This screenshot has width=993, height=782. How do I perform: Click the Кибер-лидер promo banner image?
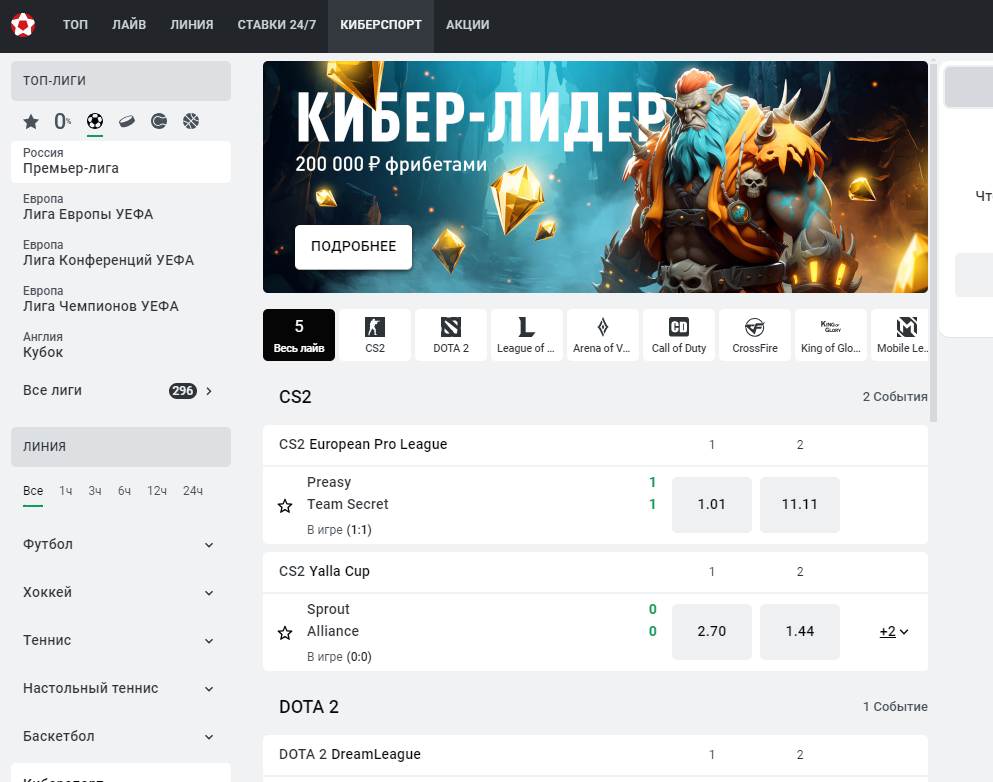point(595,177)
